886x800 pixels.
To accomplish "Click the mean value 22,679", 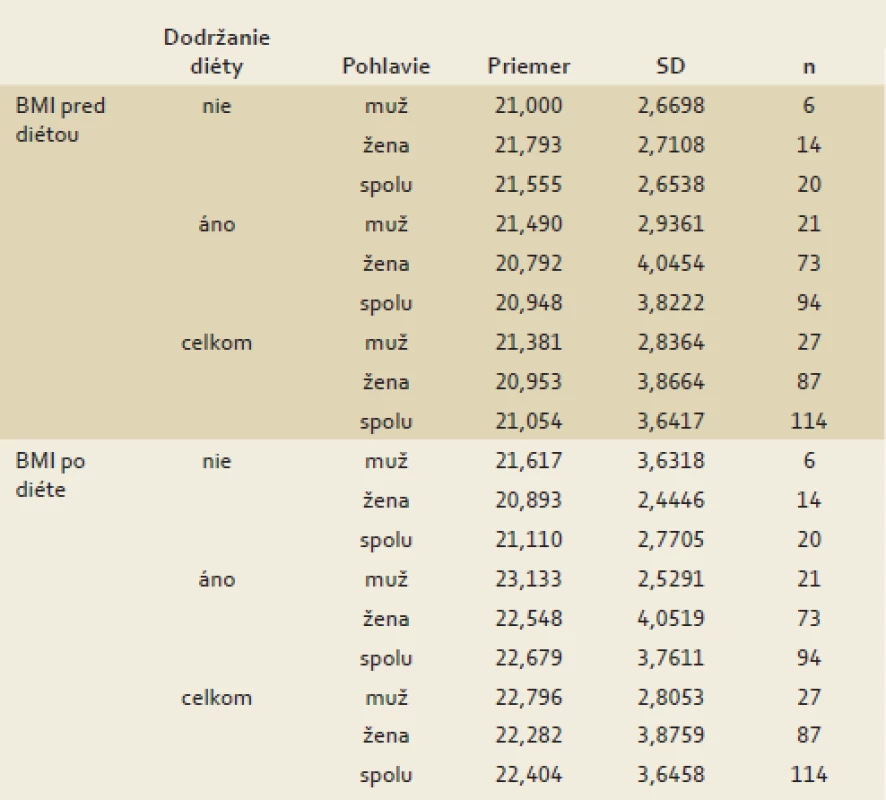I will point(528,658).
